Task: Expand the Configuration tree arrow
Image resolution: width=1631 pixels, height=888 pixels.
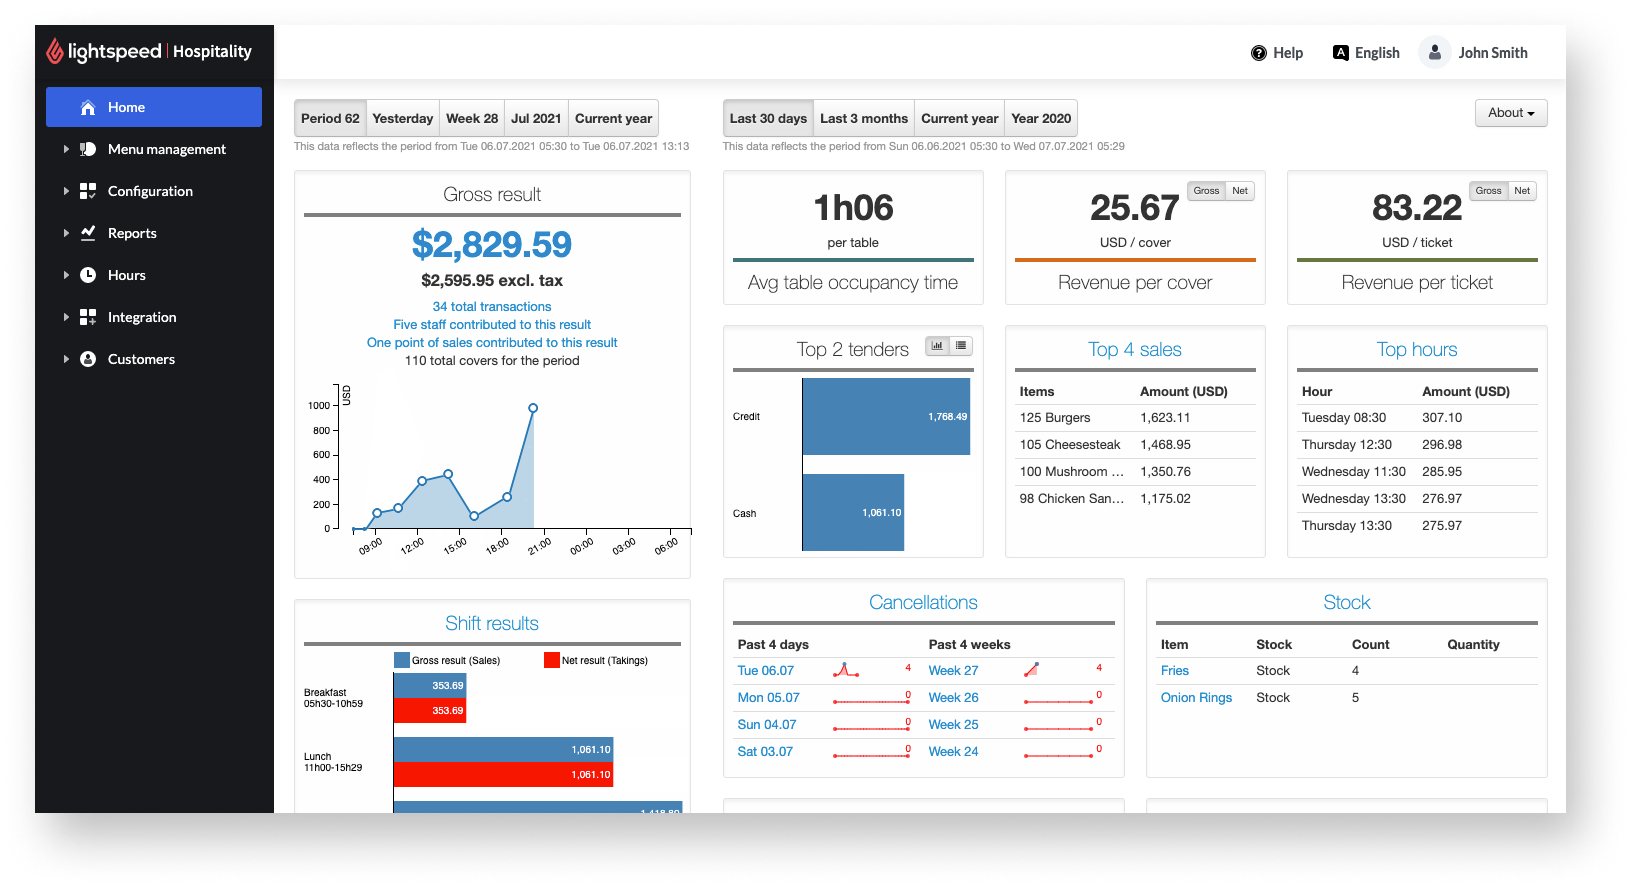Action: pyautogui.click(x=66, y=191)
